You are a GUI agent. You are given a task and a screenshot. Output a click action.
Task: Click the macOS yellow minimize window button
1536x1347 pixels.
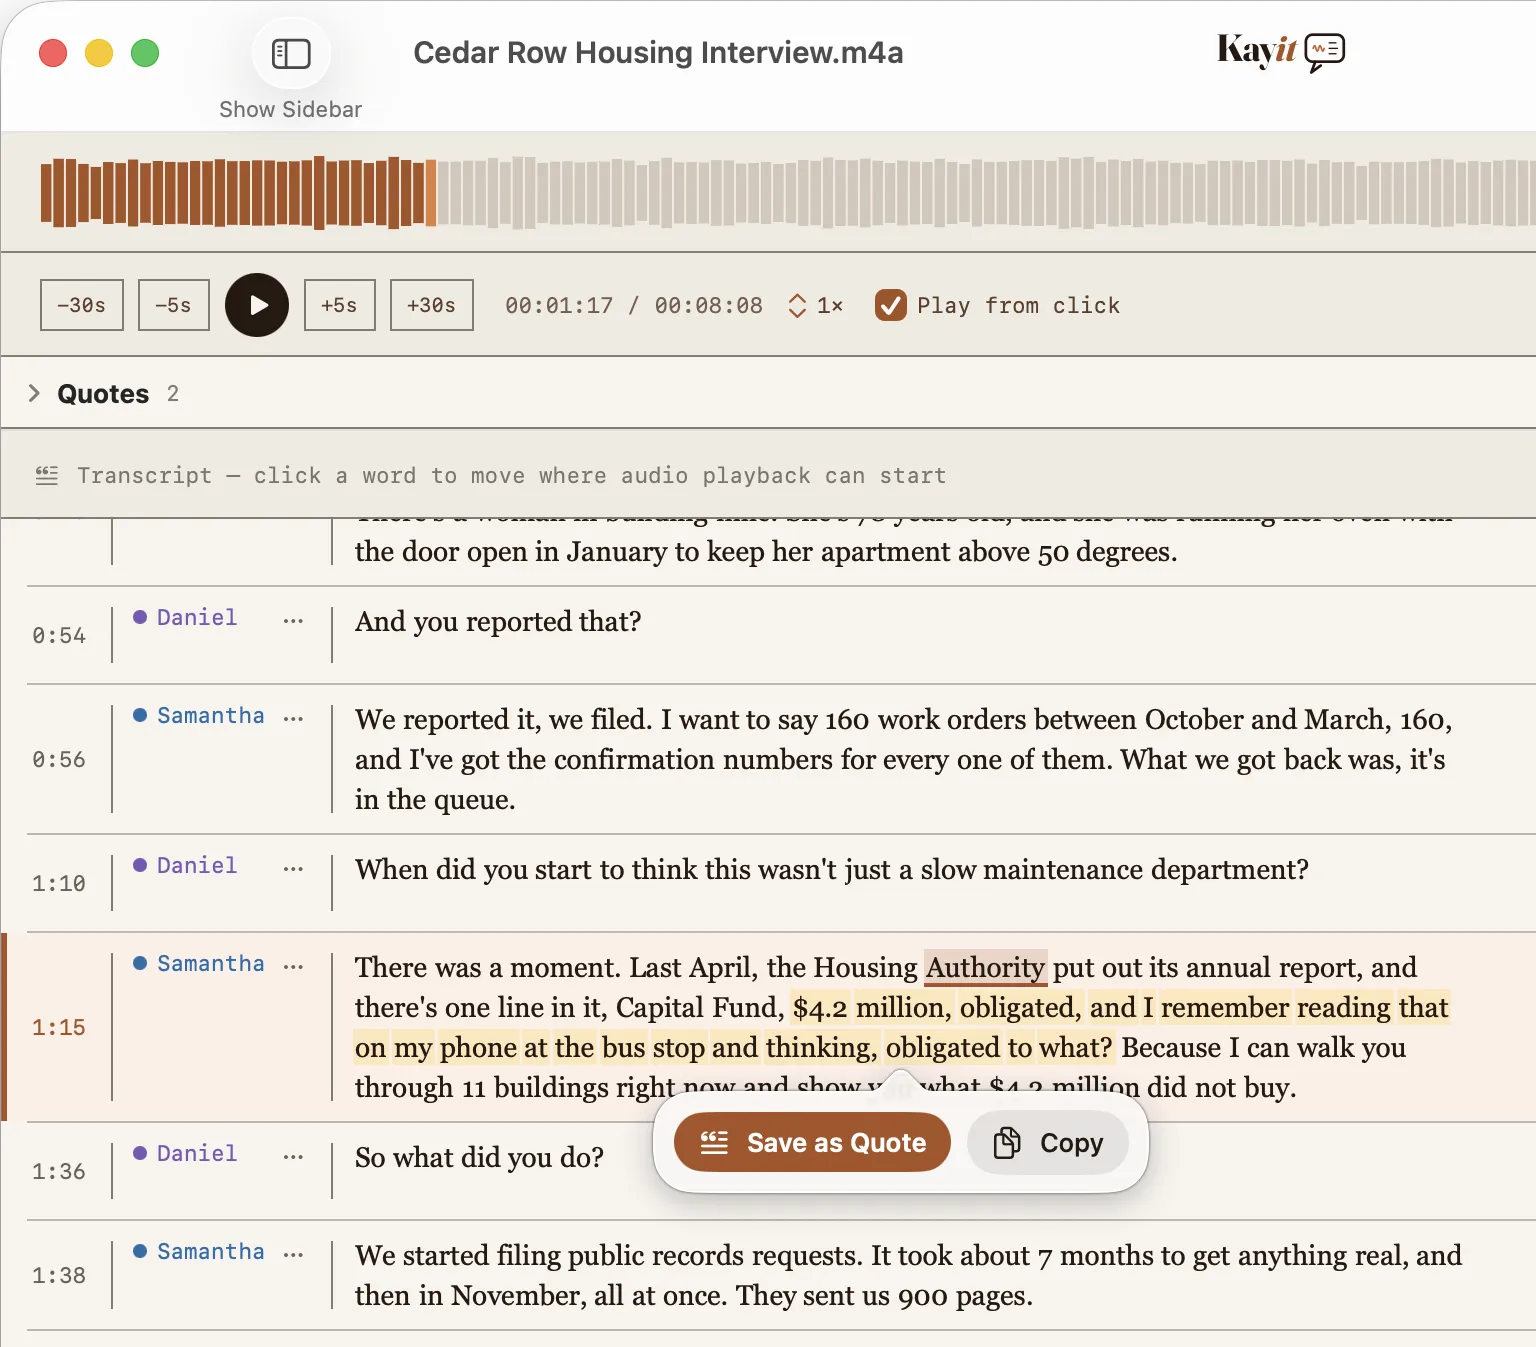(99, 53)
